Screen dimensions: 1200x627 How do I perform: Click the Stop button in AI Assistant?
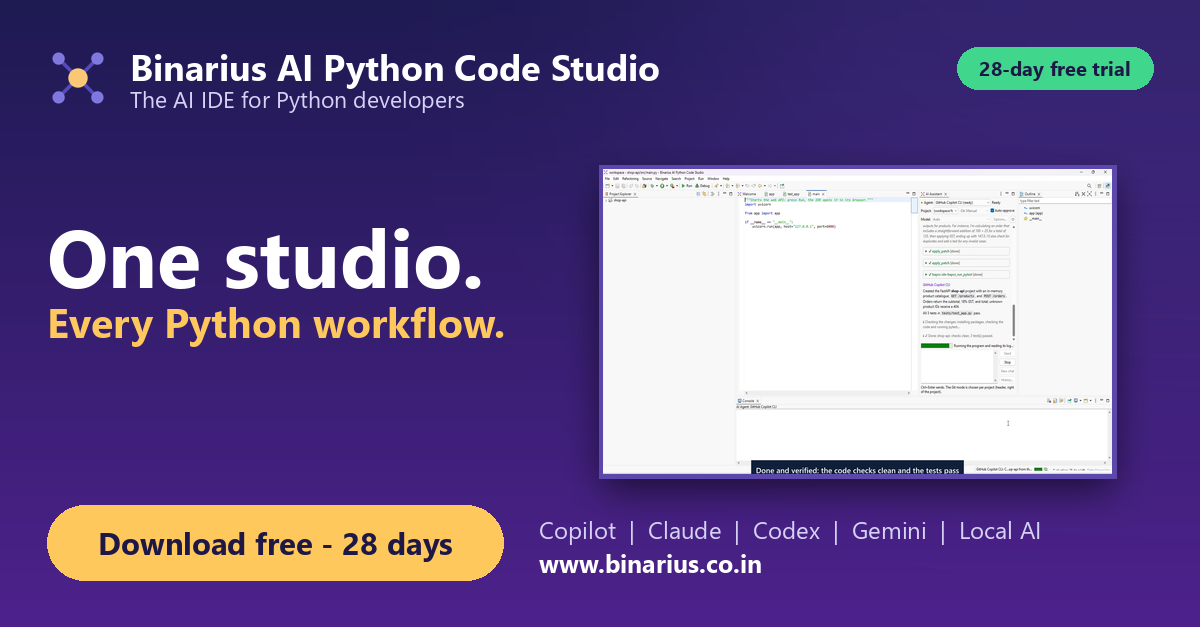coord(1007,362)
